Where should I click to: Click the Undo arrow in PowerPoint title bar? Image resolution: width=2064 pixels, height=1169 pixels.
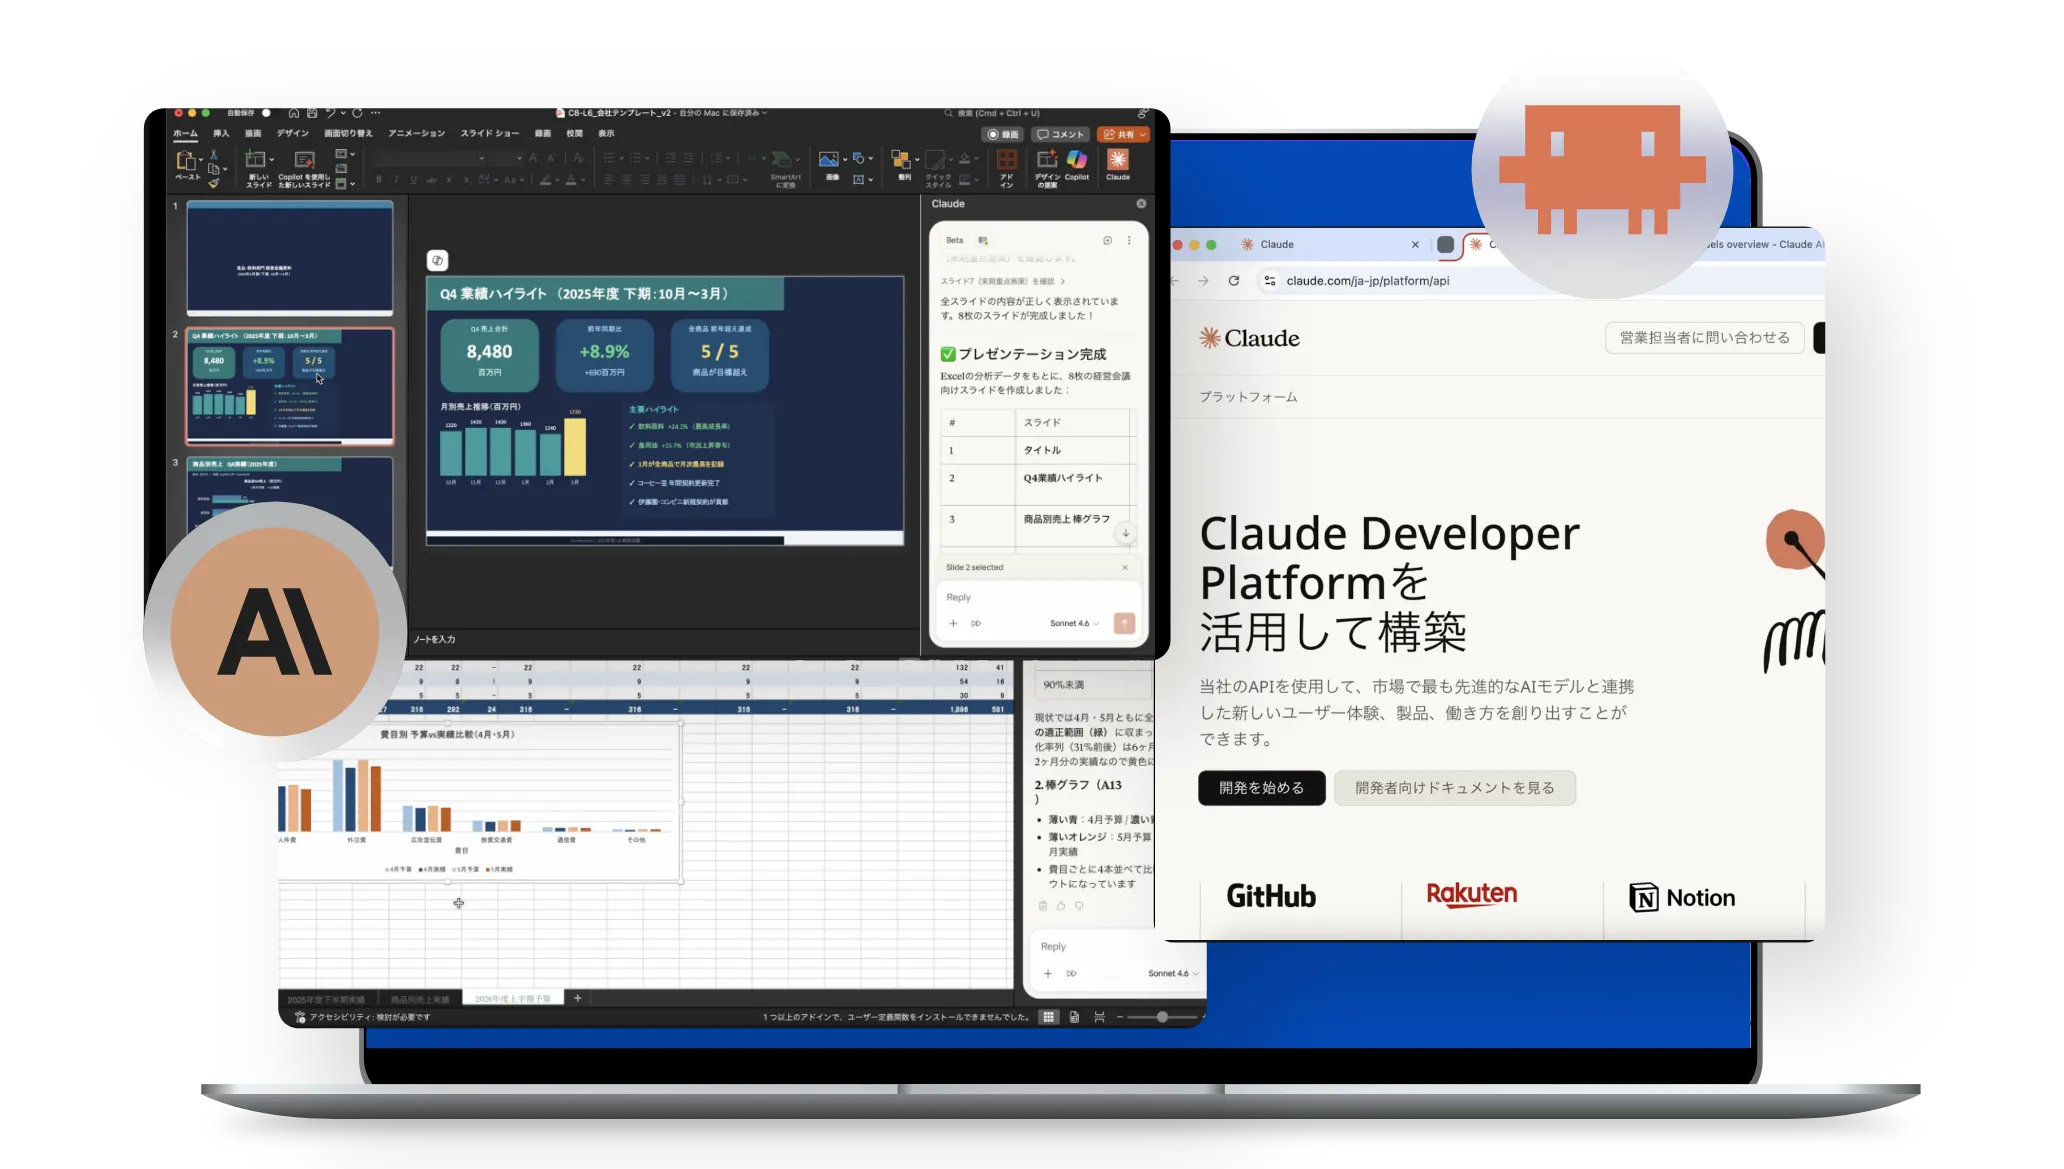tap(330, 113)
